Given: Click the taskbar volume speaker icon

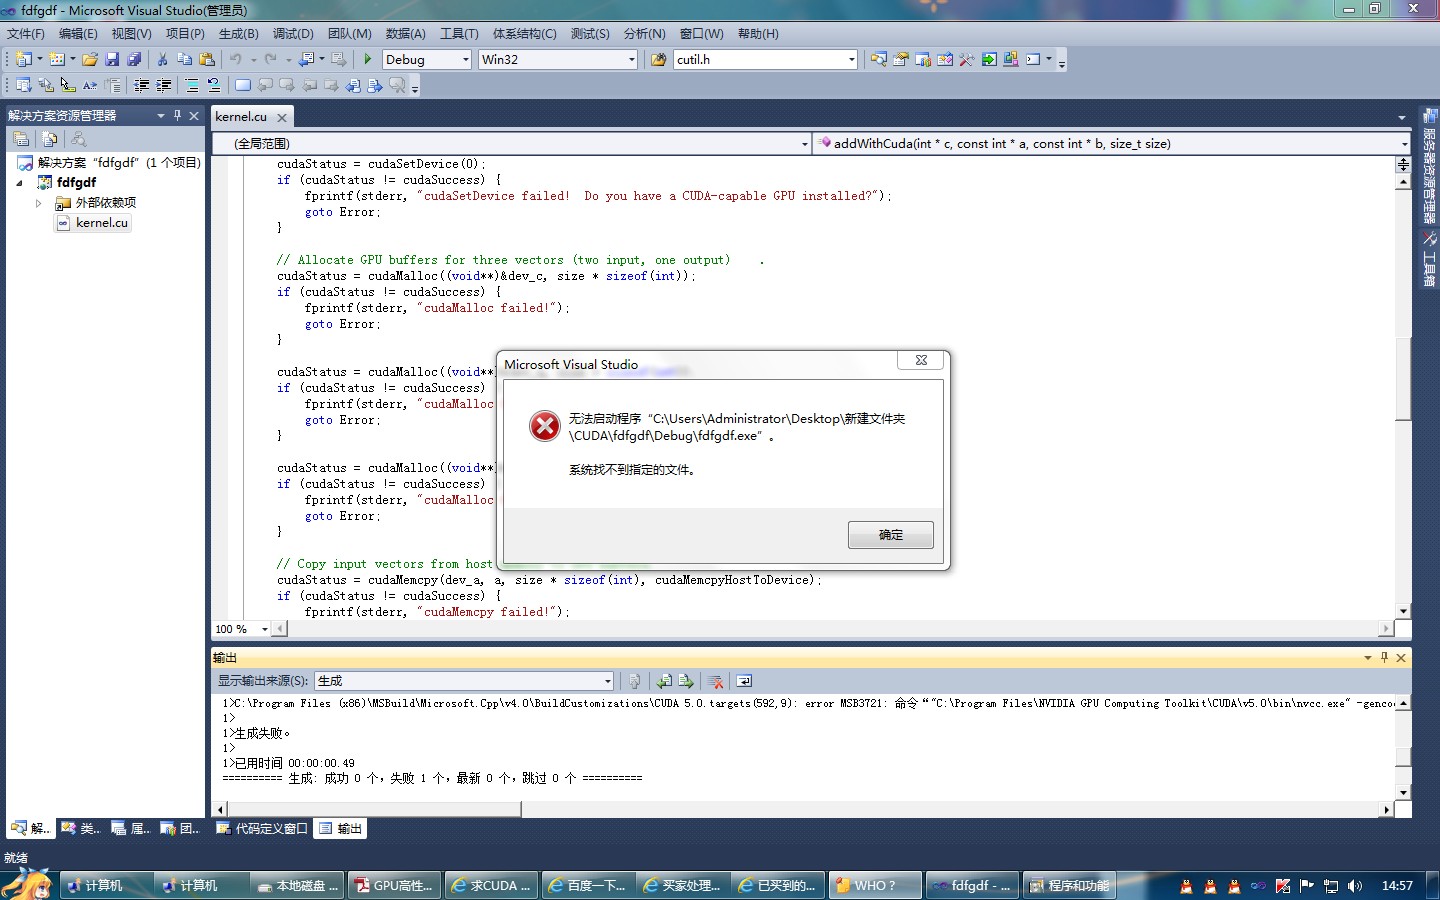Looking at the screenshot, I should click(x=1355, y=886).
